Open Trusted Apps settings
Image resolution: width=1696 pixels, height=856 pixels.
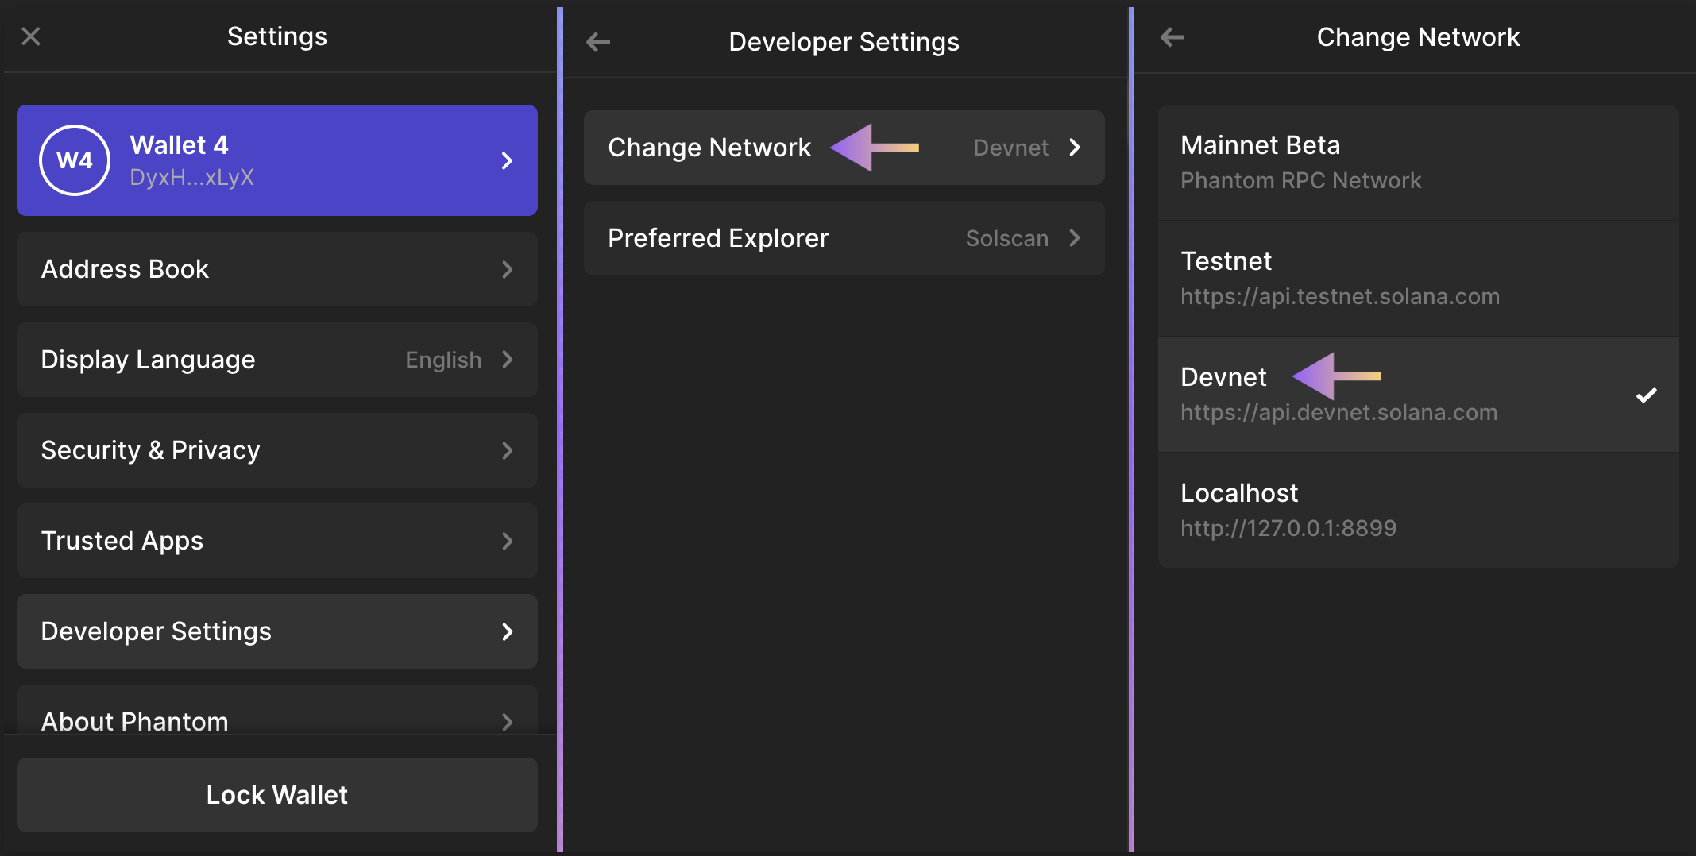point(277,541)
